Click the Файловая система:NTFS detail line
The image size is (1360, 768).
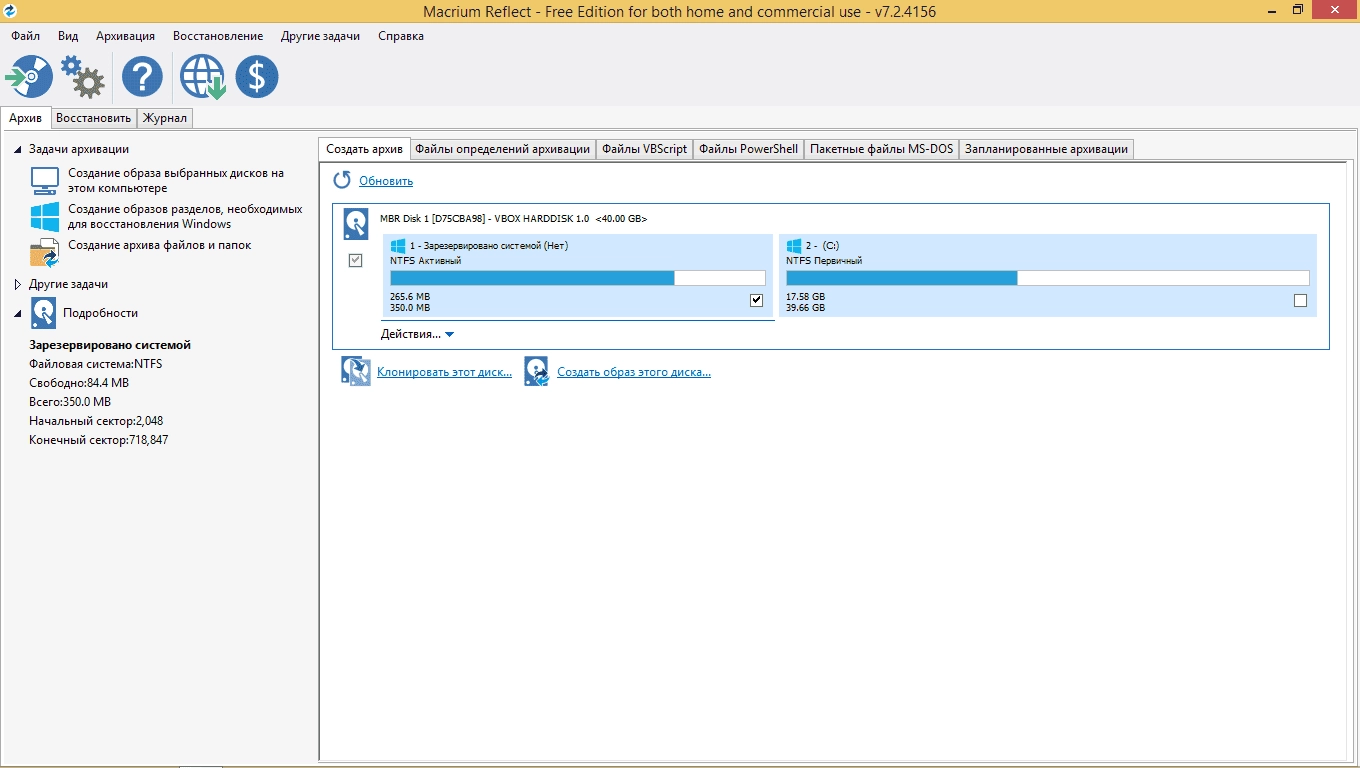96,364
